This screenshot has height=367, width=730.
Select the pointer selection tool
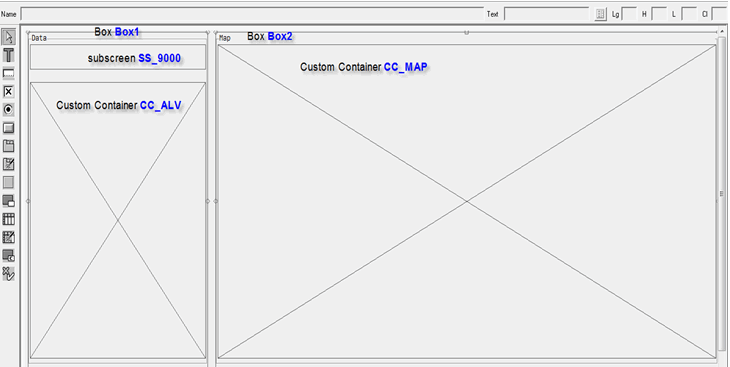[9, 36]
